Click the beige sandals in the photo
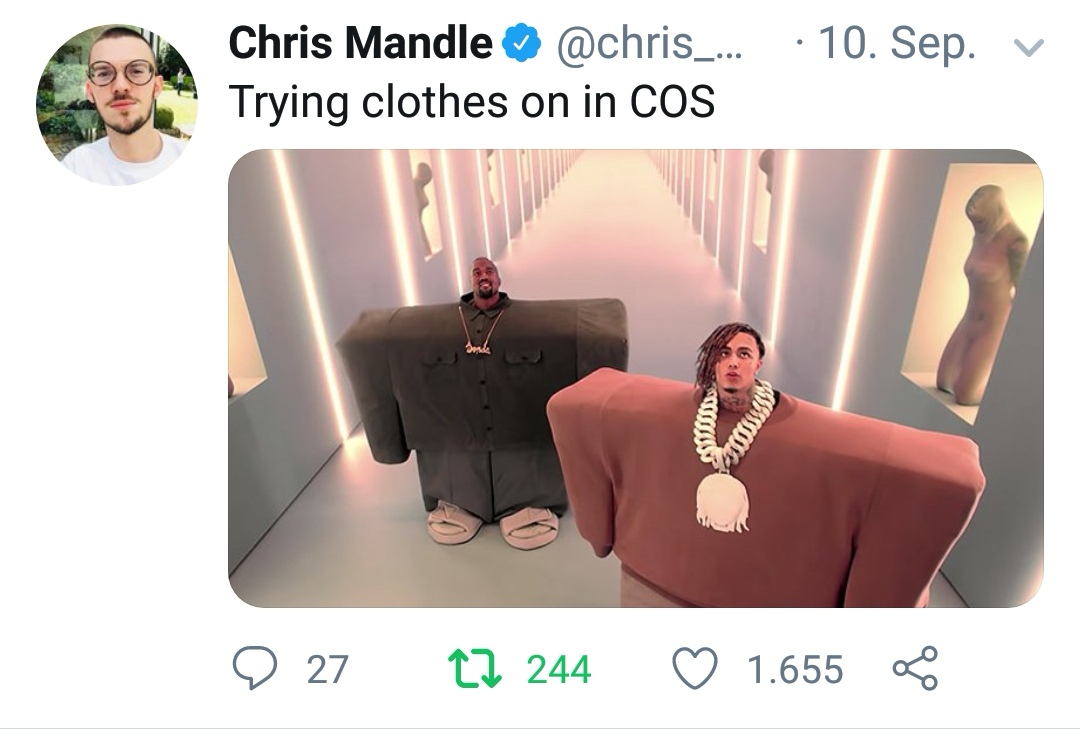 [492, 525]
